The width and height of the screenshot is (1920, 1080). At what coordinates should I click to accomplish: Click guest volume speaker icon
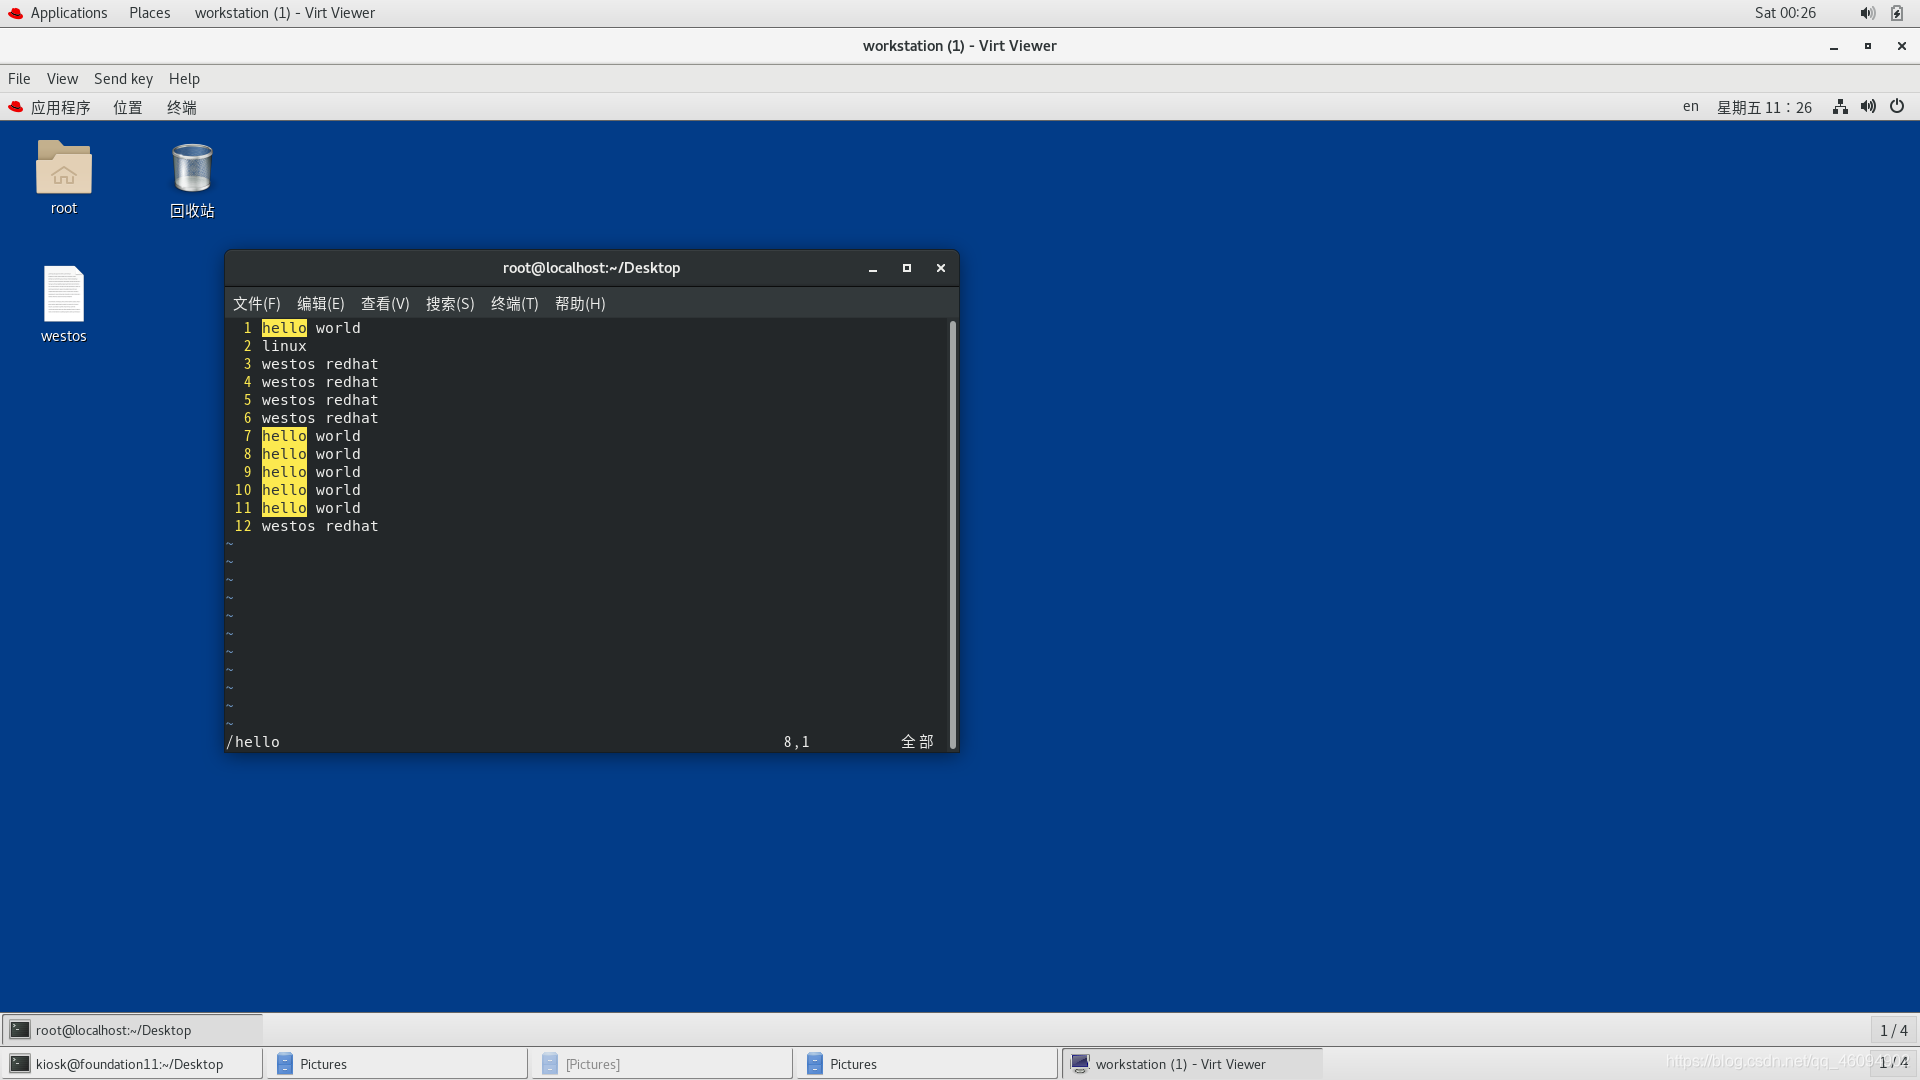pos(1868,107)
